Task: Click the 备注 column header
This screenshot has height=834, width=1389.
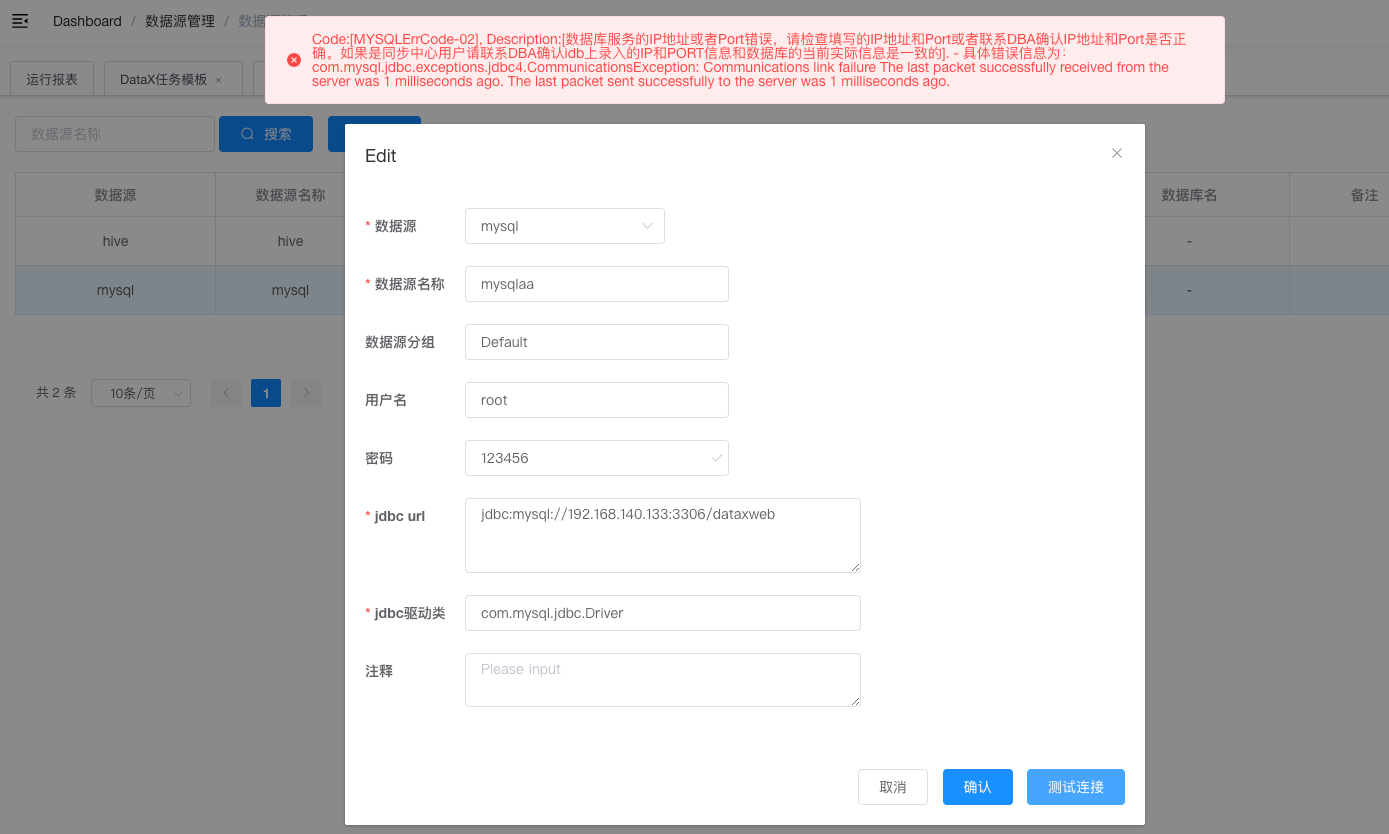Action: (1364, 195)
